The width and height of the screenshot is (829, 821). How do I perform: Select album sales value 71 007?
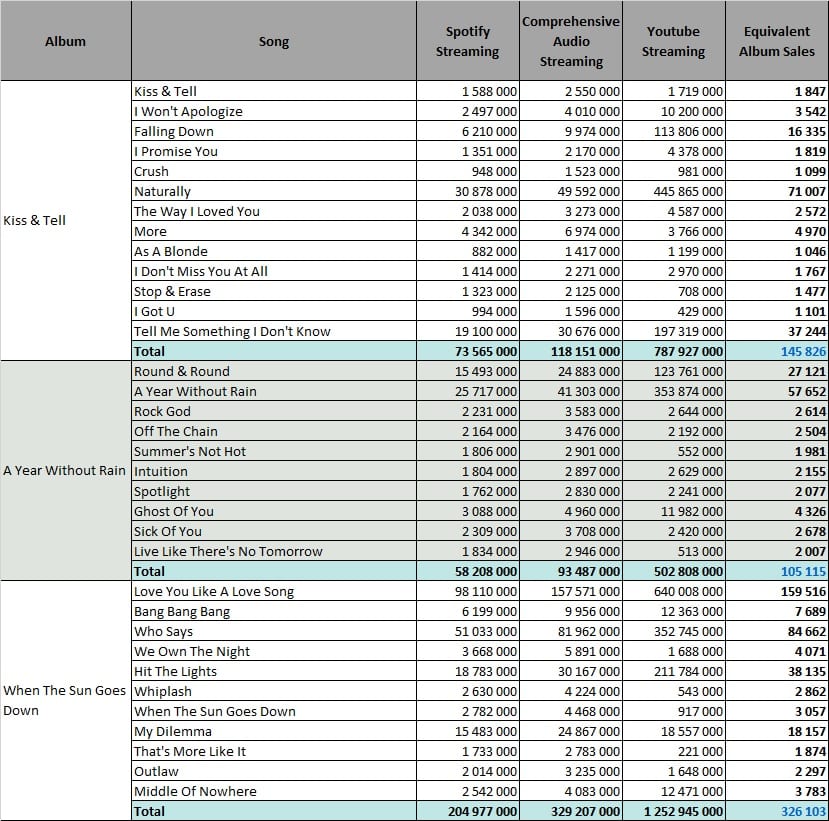[777, 191]
